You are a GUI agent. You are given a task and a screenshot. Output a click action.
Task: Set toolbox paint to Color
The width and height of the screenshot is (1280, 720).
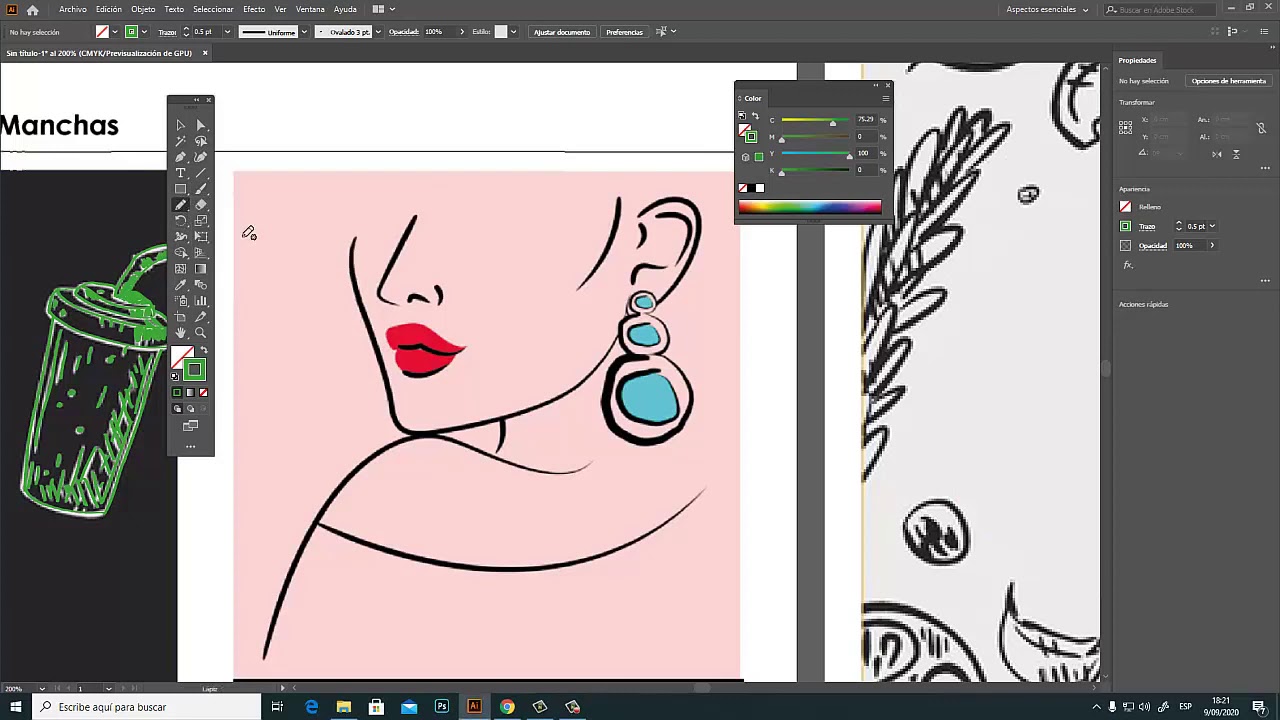pyautogui.click(x=177, y=392)
